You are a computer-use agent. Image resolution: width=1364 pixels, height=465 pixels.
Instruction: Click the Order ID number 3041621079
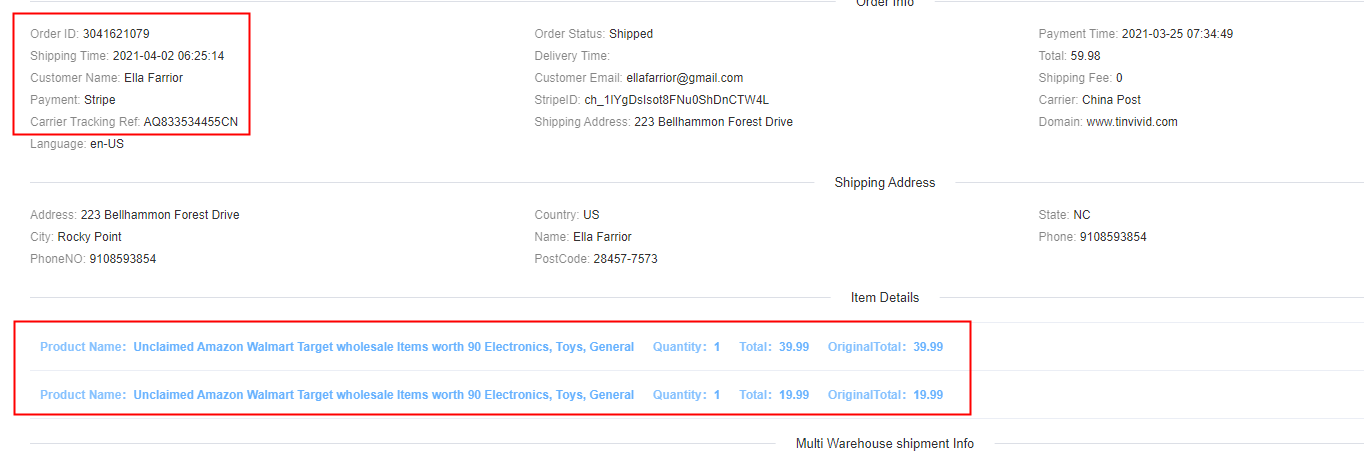116,34
